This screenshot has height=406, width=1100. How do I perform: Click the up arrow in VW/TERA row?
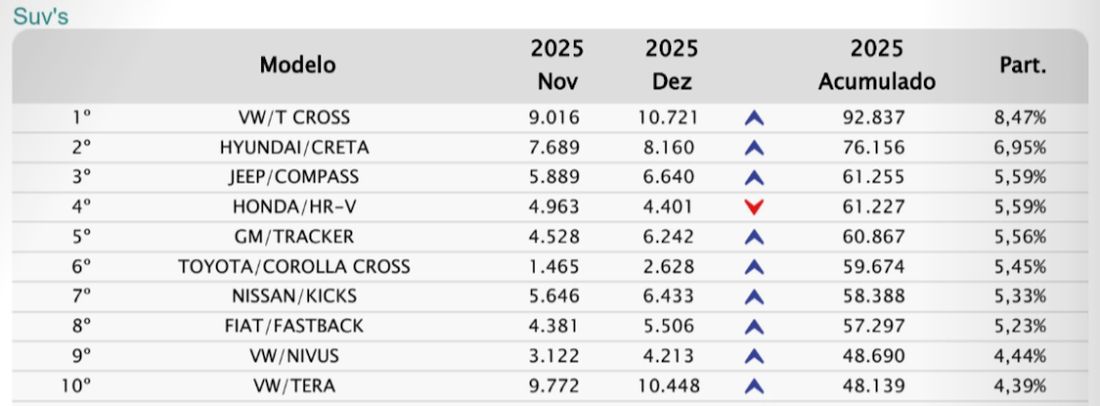(x=754, y=386)
